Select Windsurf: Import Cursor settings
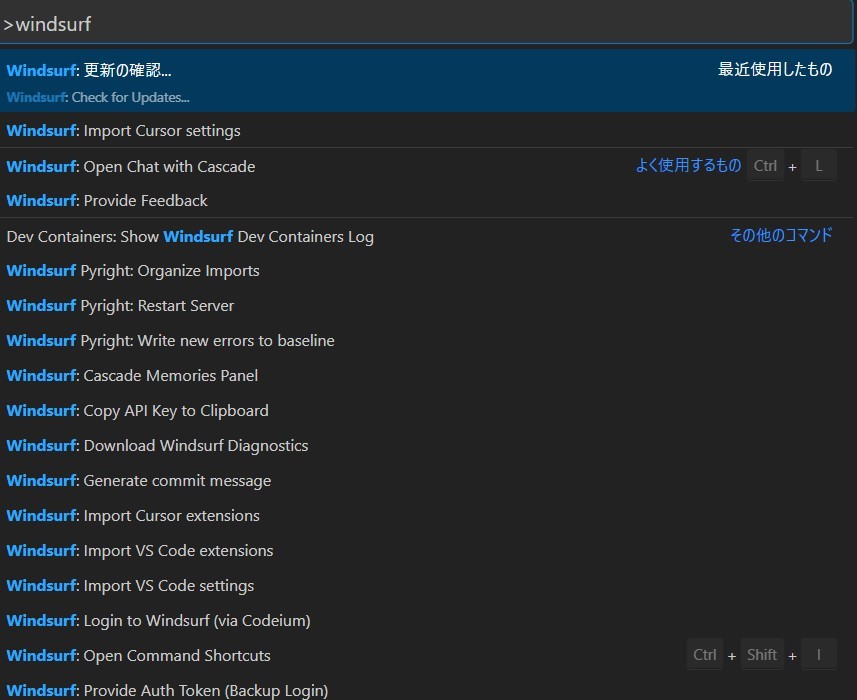857x700 pixels. (x=427, y=131)
